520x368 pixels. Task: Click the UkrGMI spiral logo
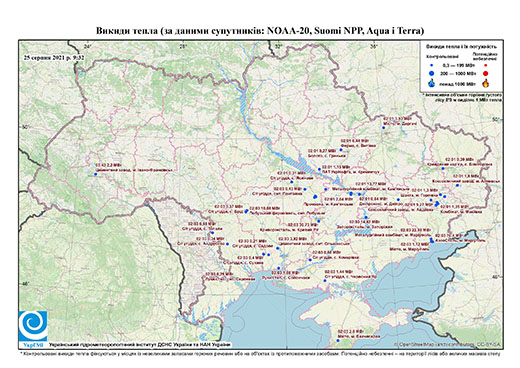(33, 326)
